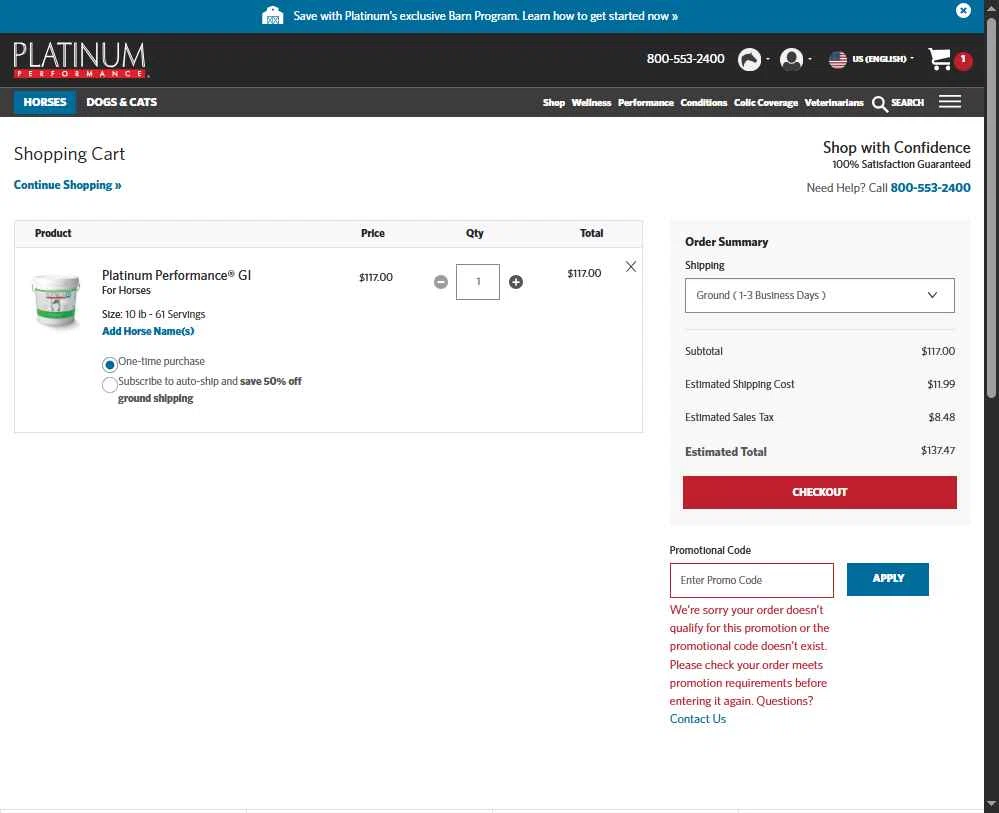Image resolution: width=999 pixels, height=813 pixels.
Task: Call the 800-553-2400 help link
Action: (x=930, y=188)
